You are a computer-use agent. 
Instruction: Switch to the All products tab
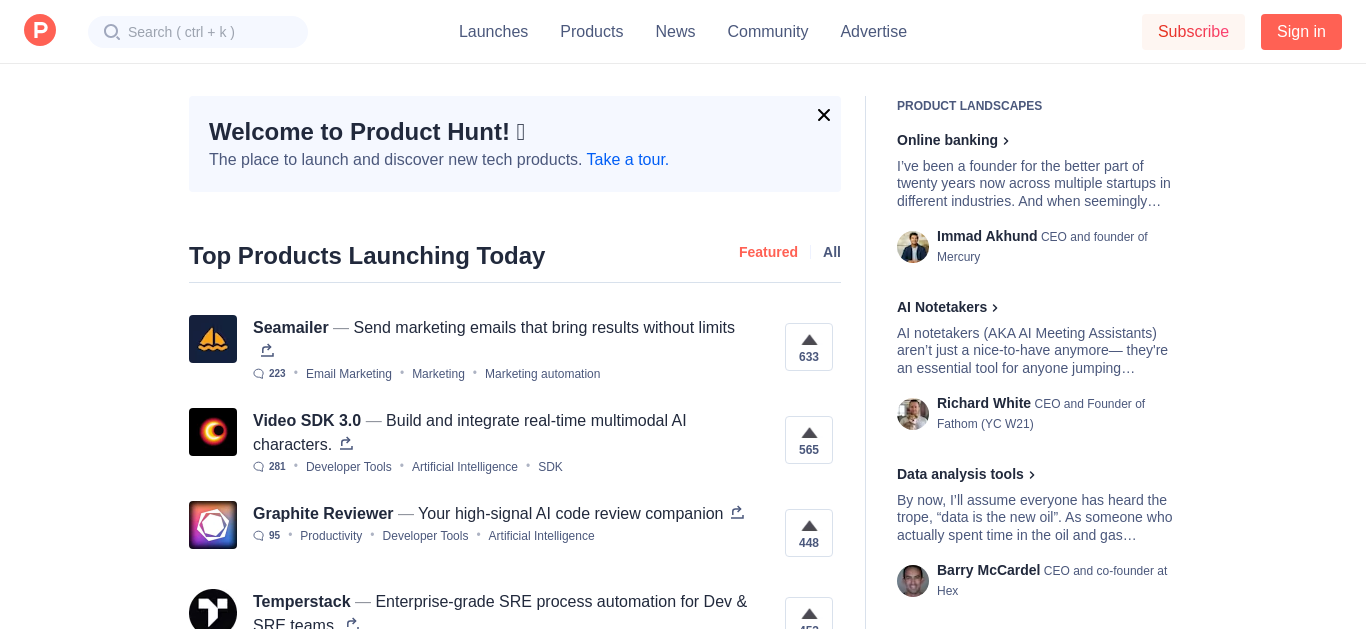(832, 252)
